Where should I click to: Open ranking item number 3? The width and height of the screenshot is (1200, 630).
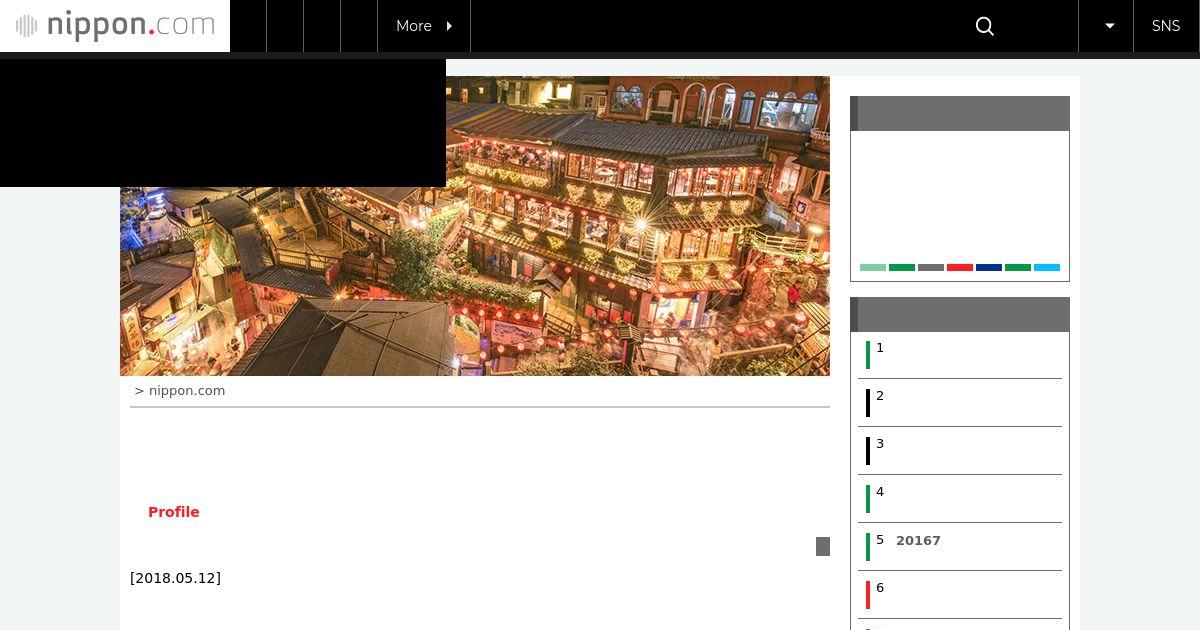point(960,451)
